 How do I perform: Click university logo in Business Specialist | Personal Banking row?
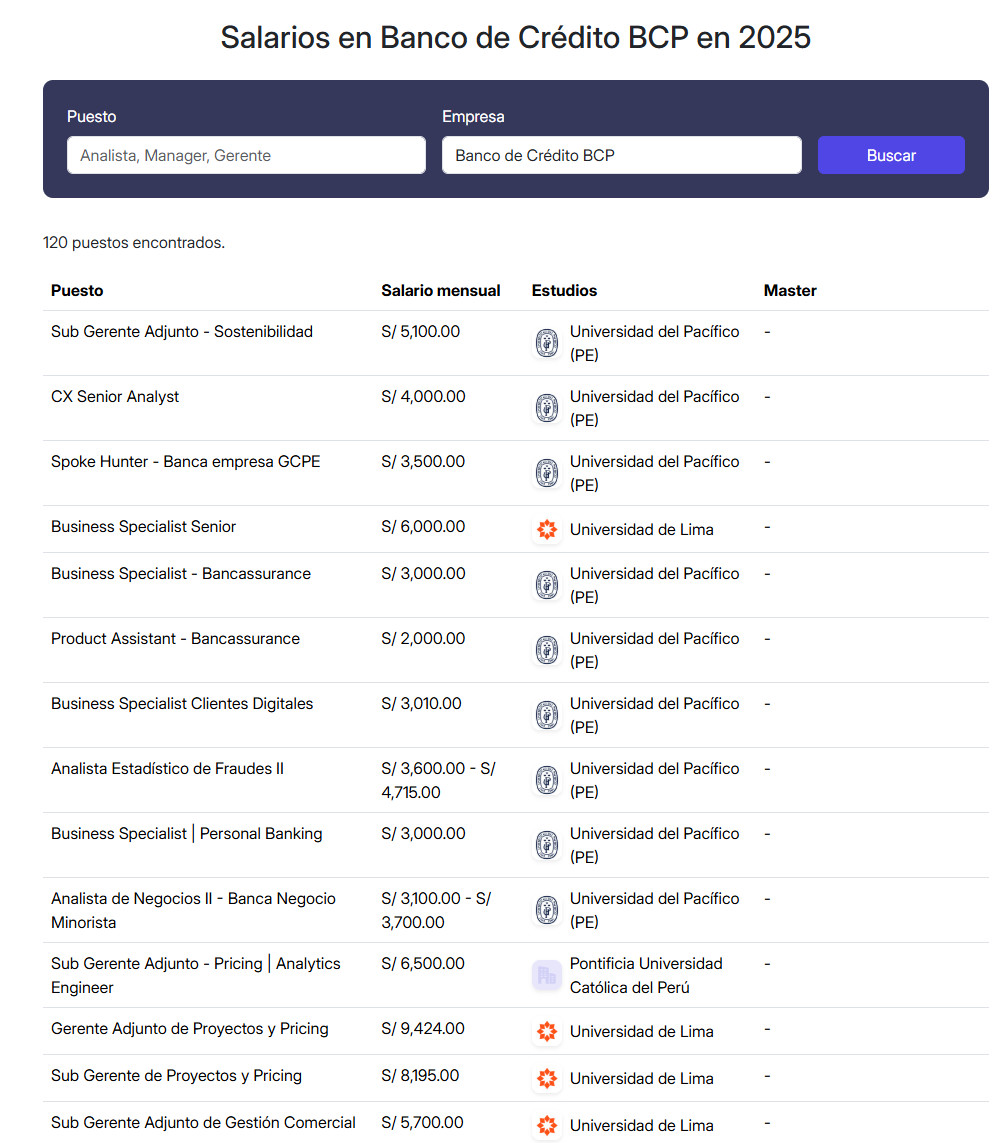tap(547, 846)
